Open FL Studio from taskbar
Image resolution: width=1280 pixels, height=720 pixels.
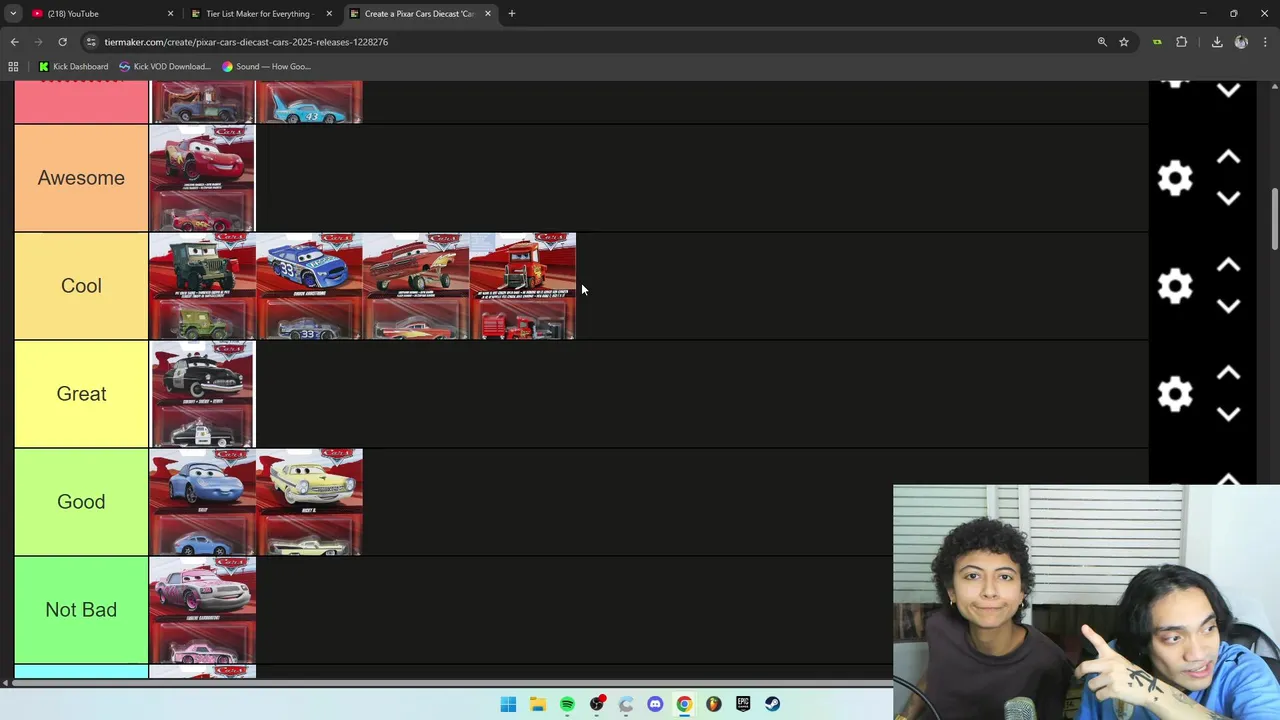click(713, 704)
